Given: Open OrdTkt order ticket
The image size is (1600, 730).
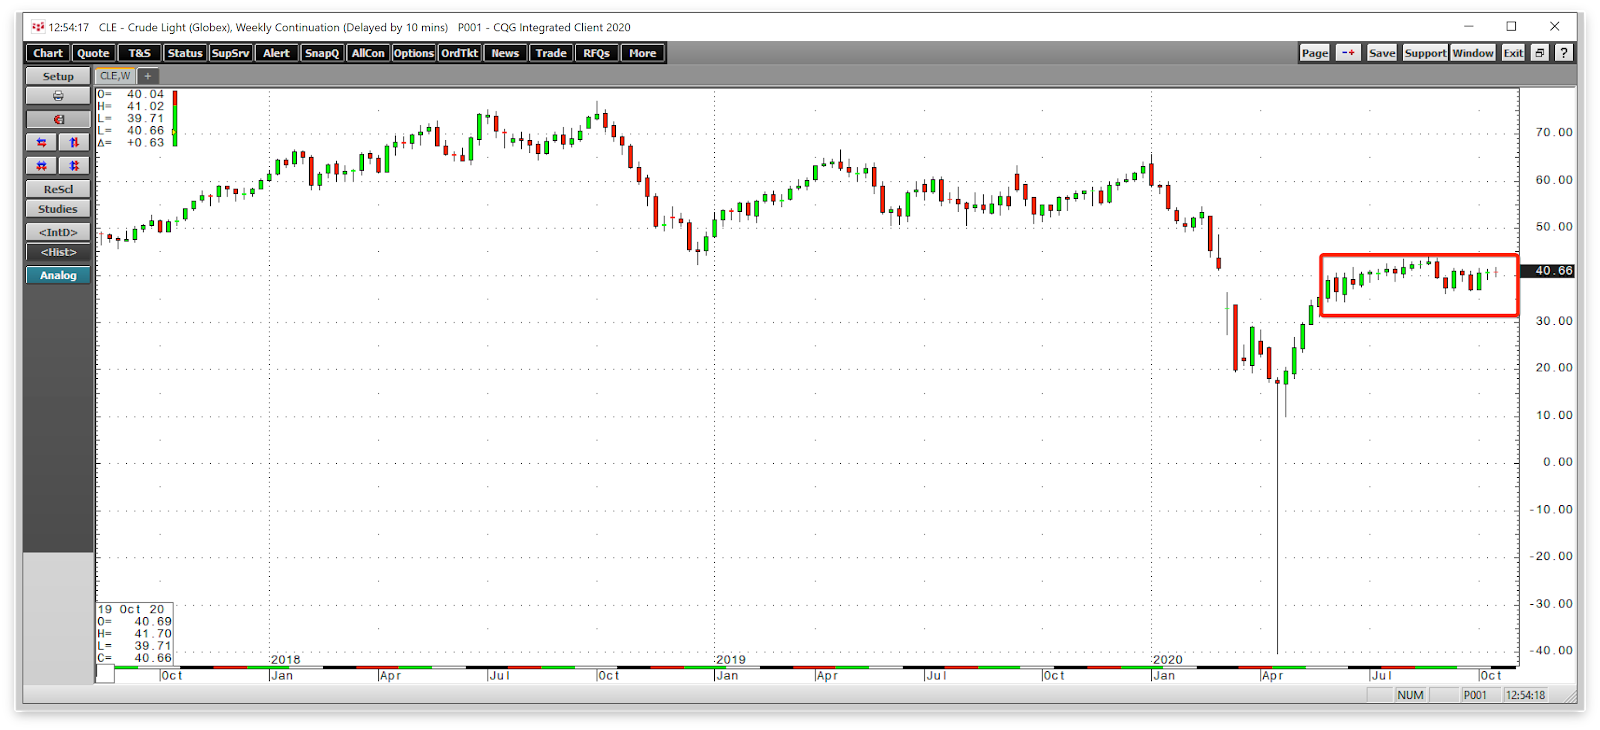Looking at the screenshot, I should pos(460,53).
